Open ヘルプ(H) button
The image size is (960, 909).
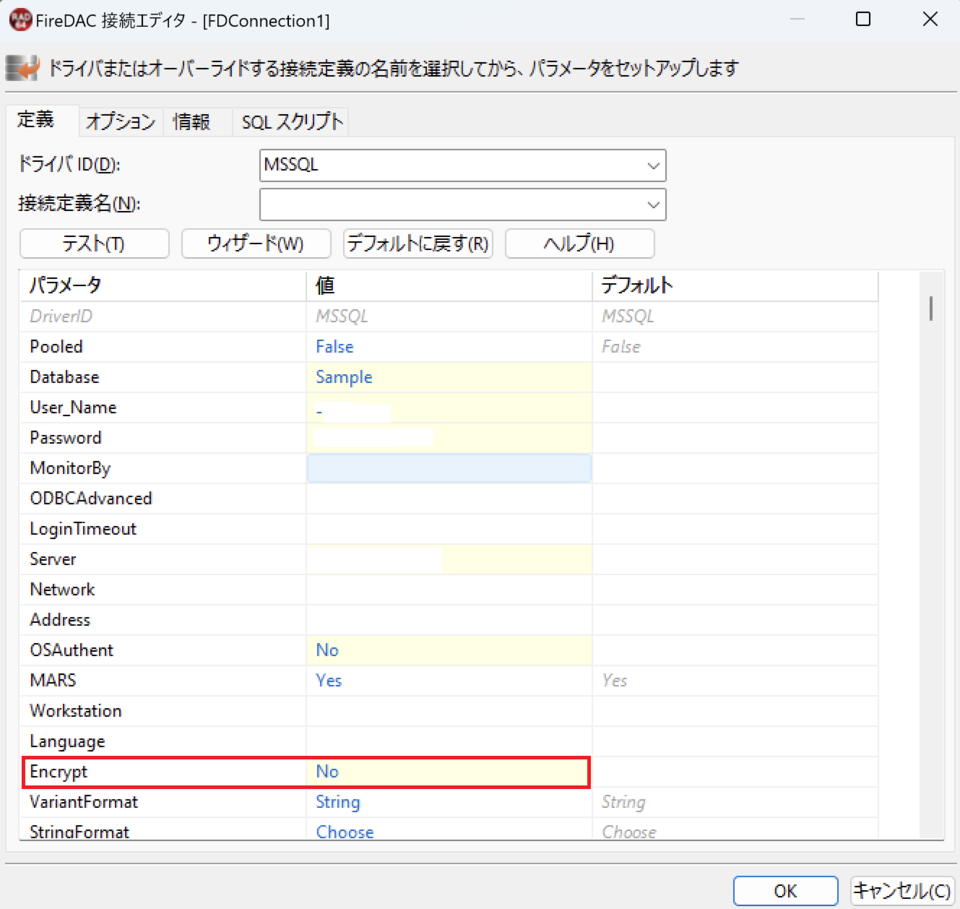[580, 244]
